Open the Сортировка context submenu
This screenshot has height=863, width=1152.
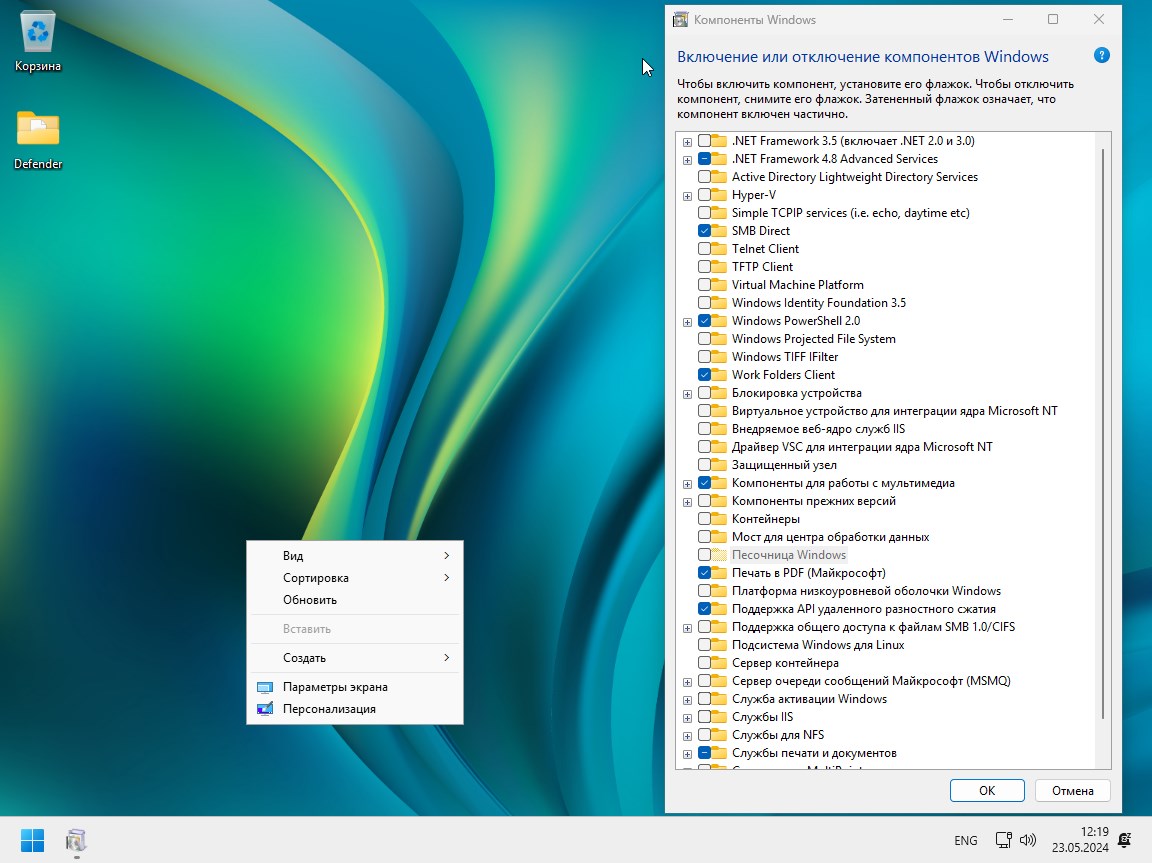pos(355,578)
